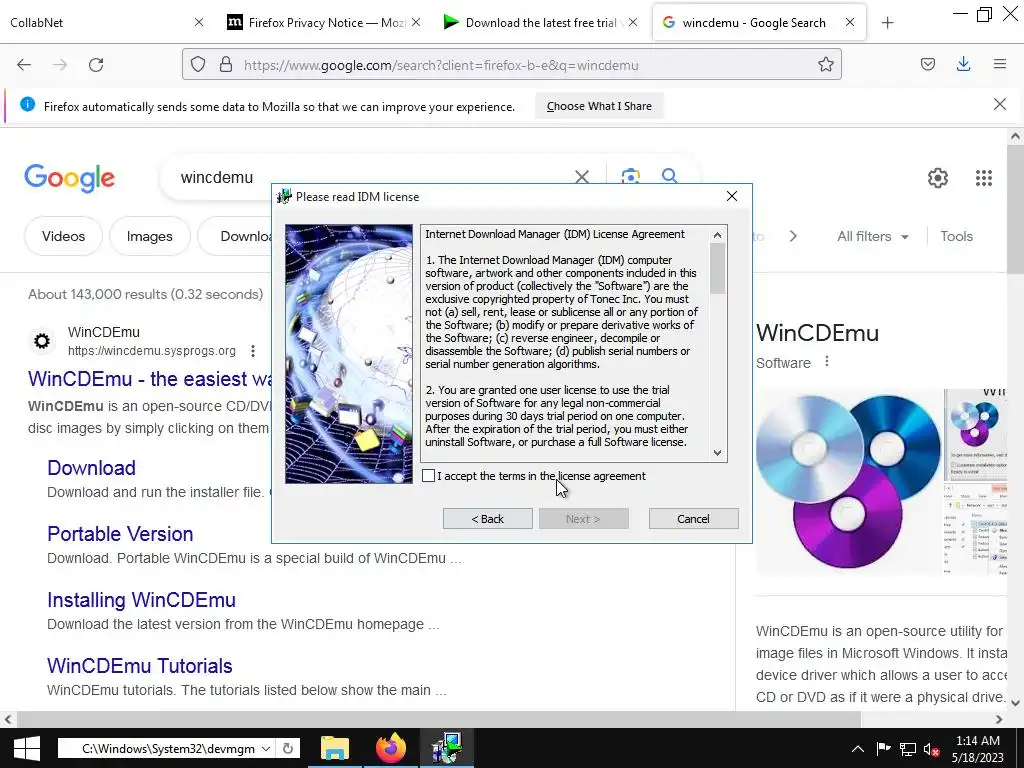Dismiss the Firefox data notification bar
This screenshot has height=768, width=1024.
[1000, 104]
